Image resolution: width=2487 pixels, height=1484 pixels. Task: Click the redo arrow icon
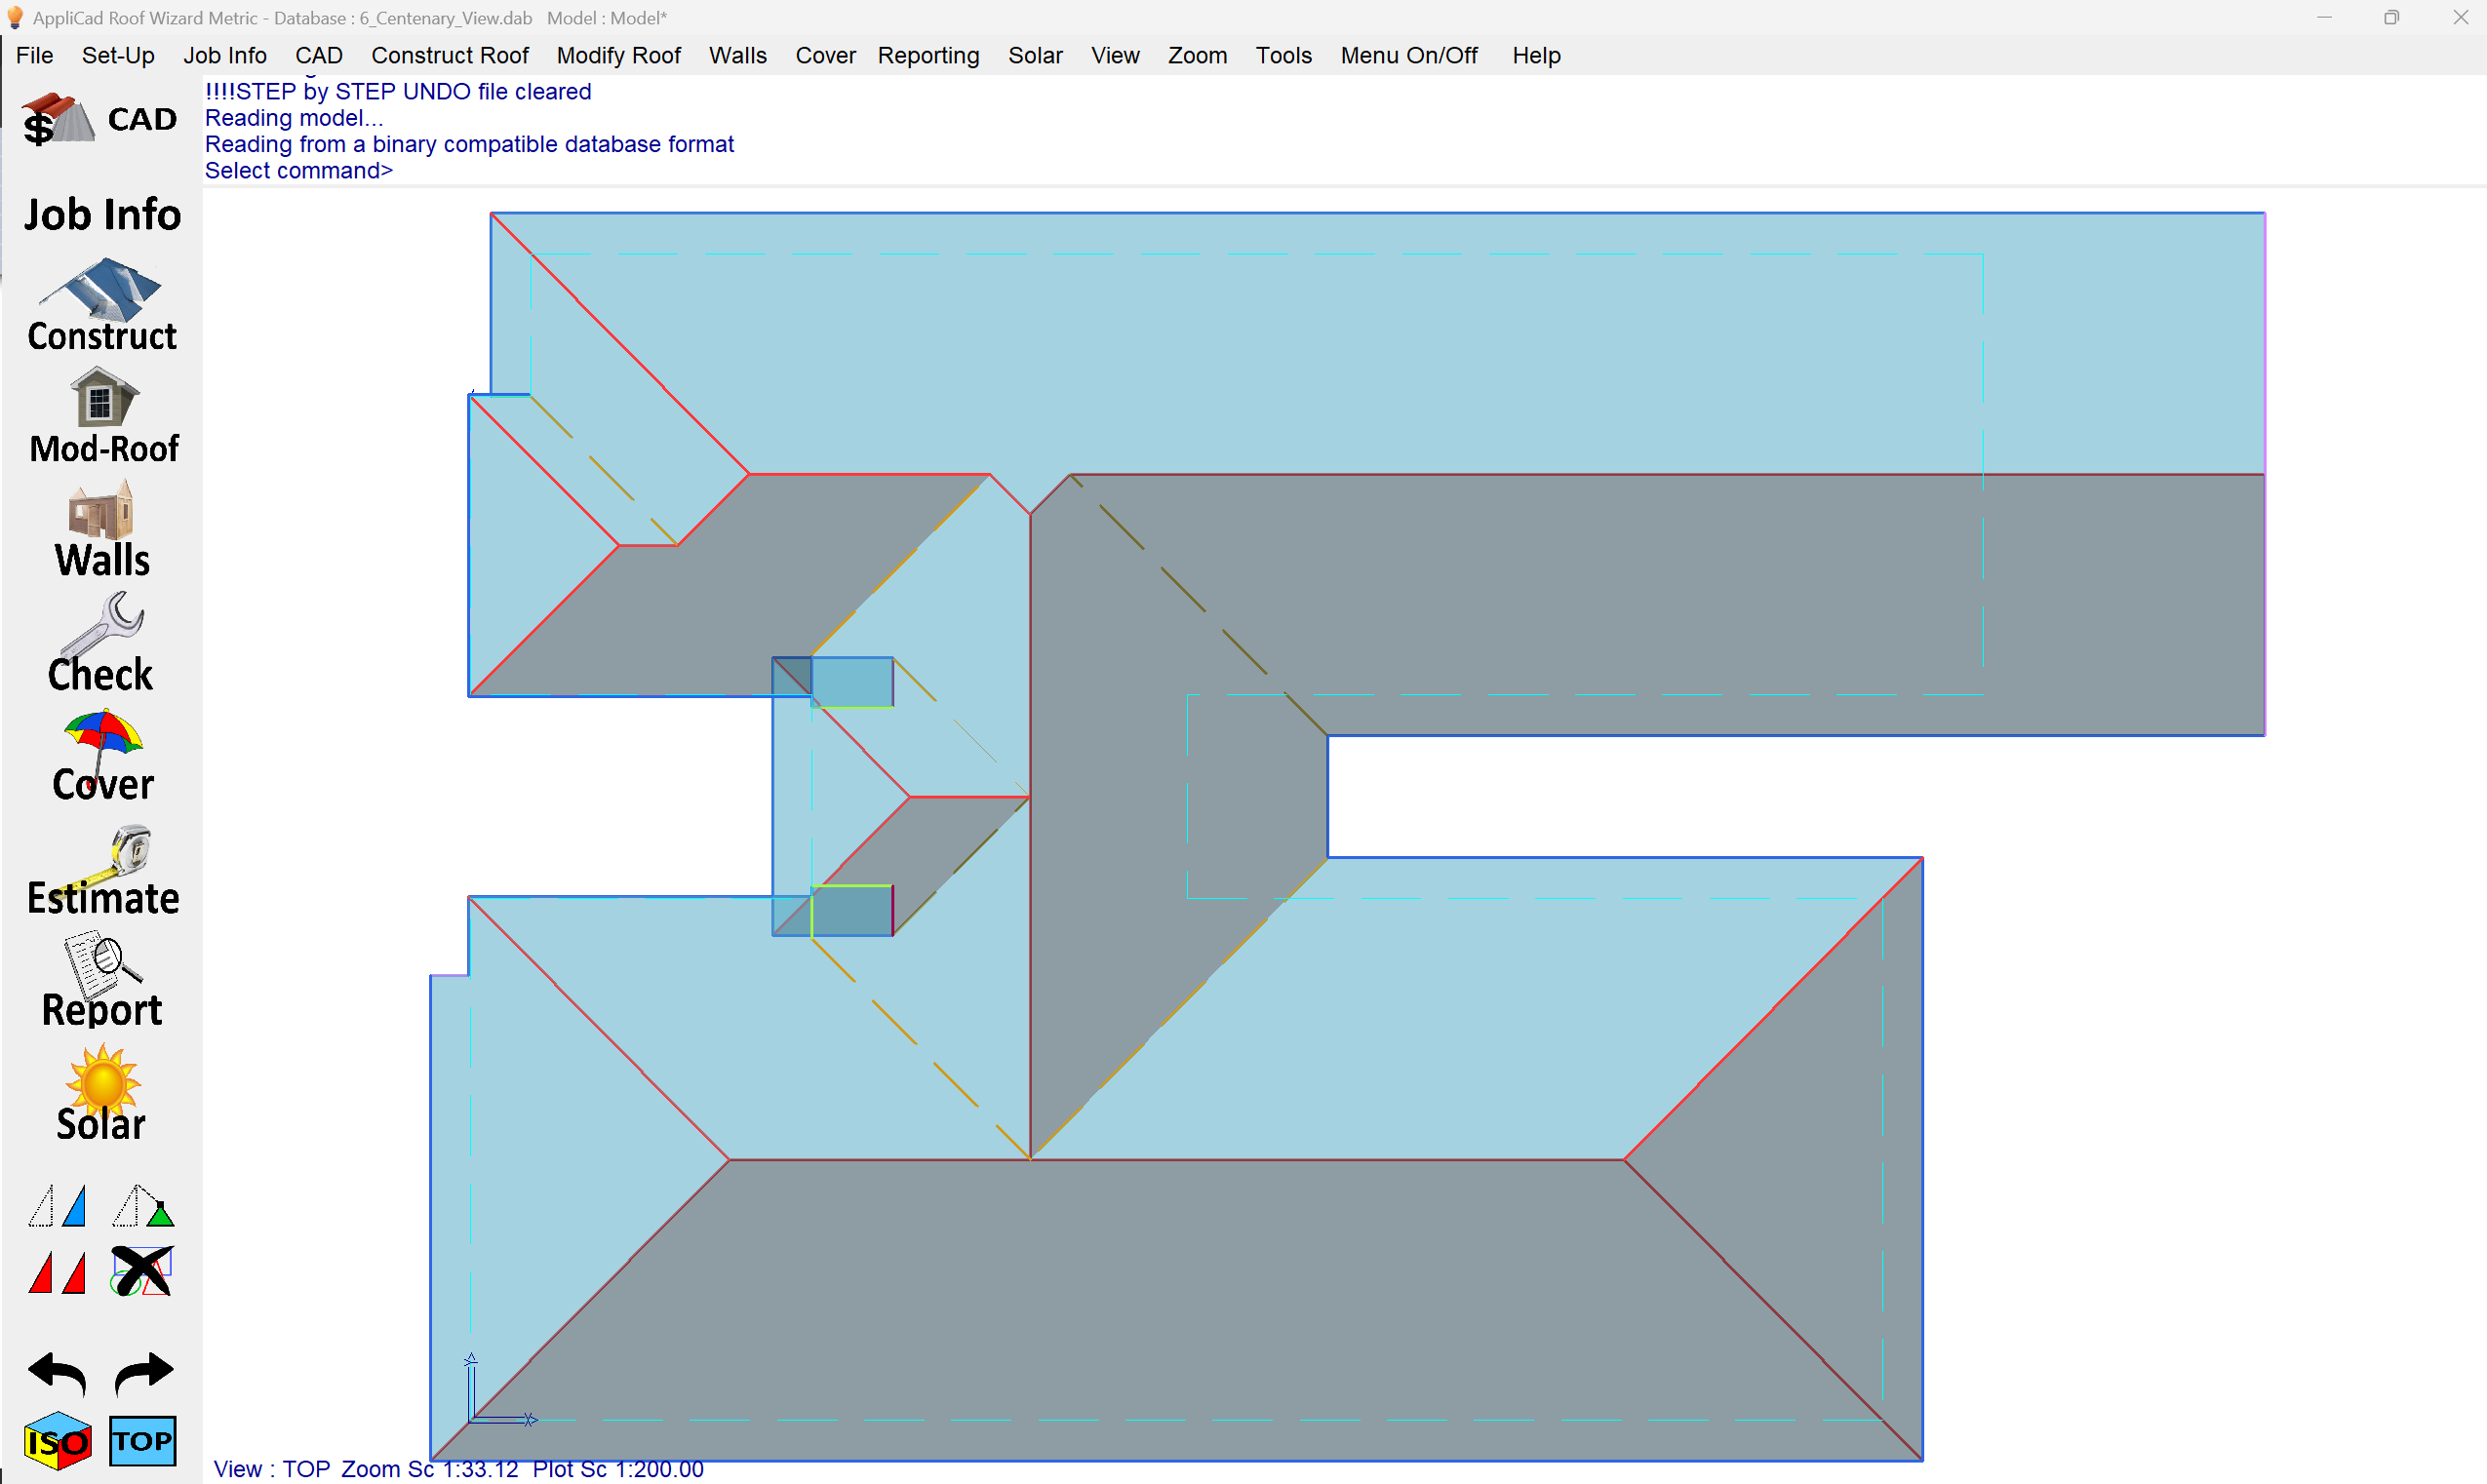tap(143, 1373)
